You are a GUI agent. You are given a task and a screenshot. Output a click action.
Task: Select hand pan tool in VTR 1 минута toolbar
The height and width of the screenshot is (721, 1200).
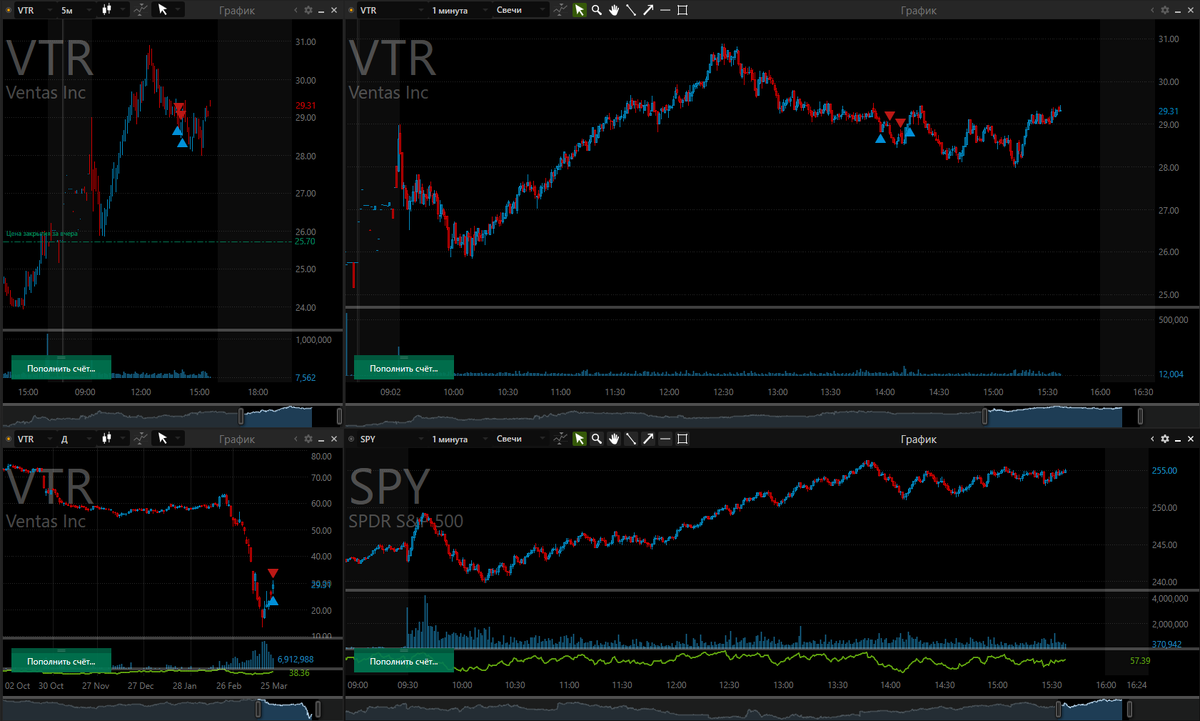[x=613, y=10]
